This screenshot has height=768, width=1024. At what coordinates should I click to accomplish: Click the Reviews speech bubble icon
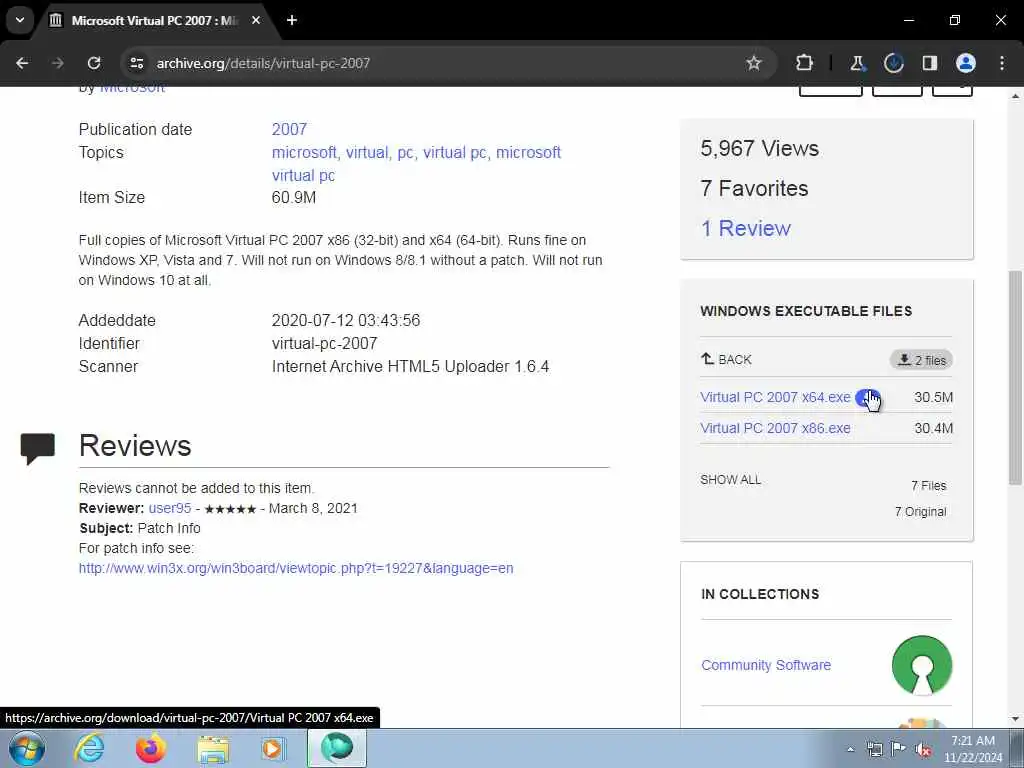38,448
